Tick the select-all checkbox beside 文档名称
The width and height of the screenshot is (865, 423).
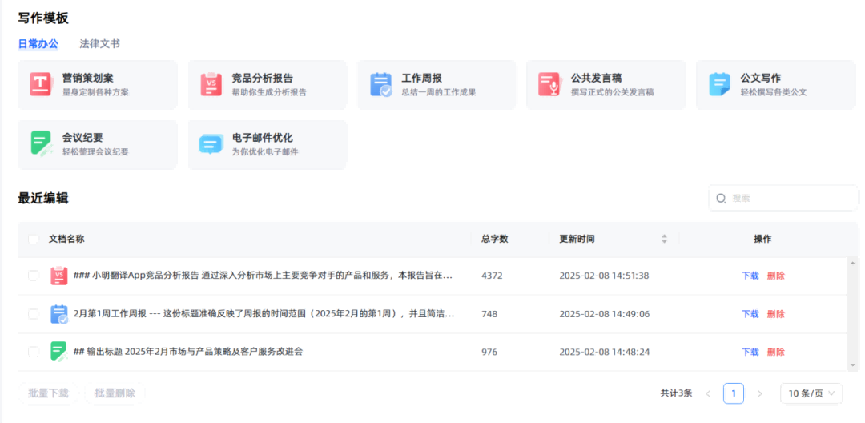[34, 239]
